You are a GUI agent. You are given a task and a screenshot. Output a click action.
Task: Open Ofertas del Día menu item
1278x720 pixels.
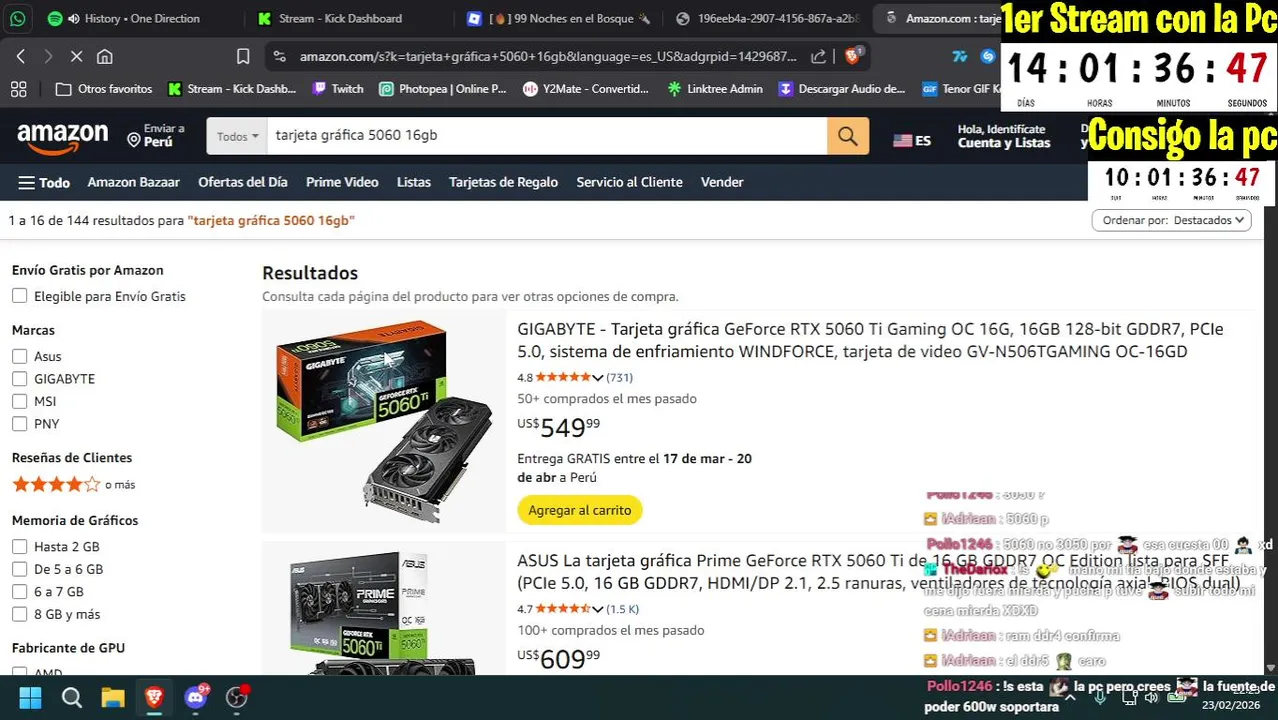click(x=242, y=182)
